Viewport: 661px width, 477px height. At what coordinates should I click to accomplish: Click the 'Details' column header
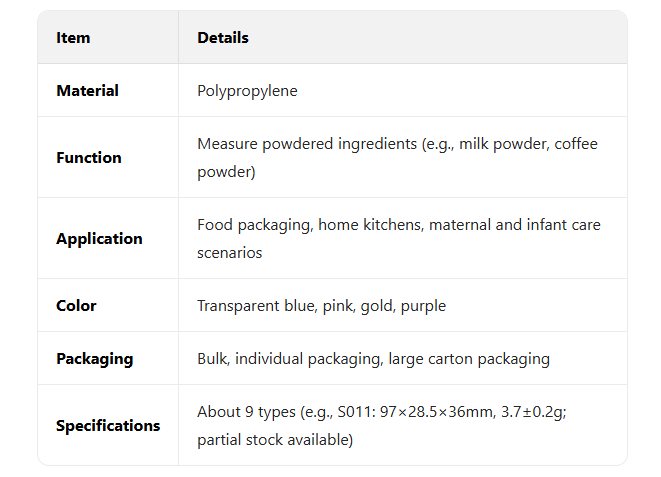point(223,38)
